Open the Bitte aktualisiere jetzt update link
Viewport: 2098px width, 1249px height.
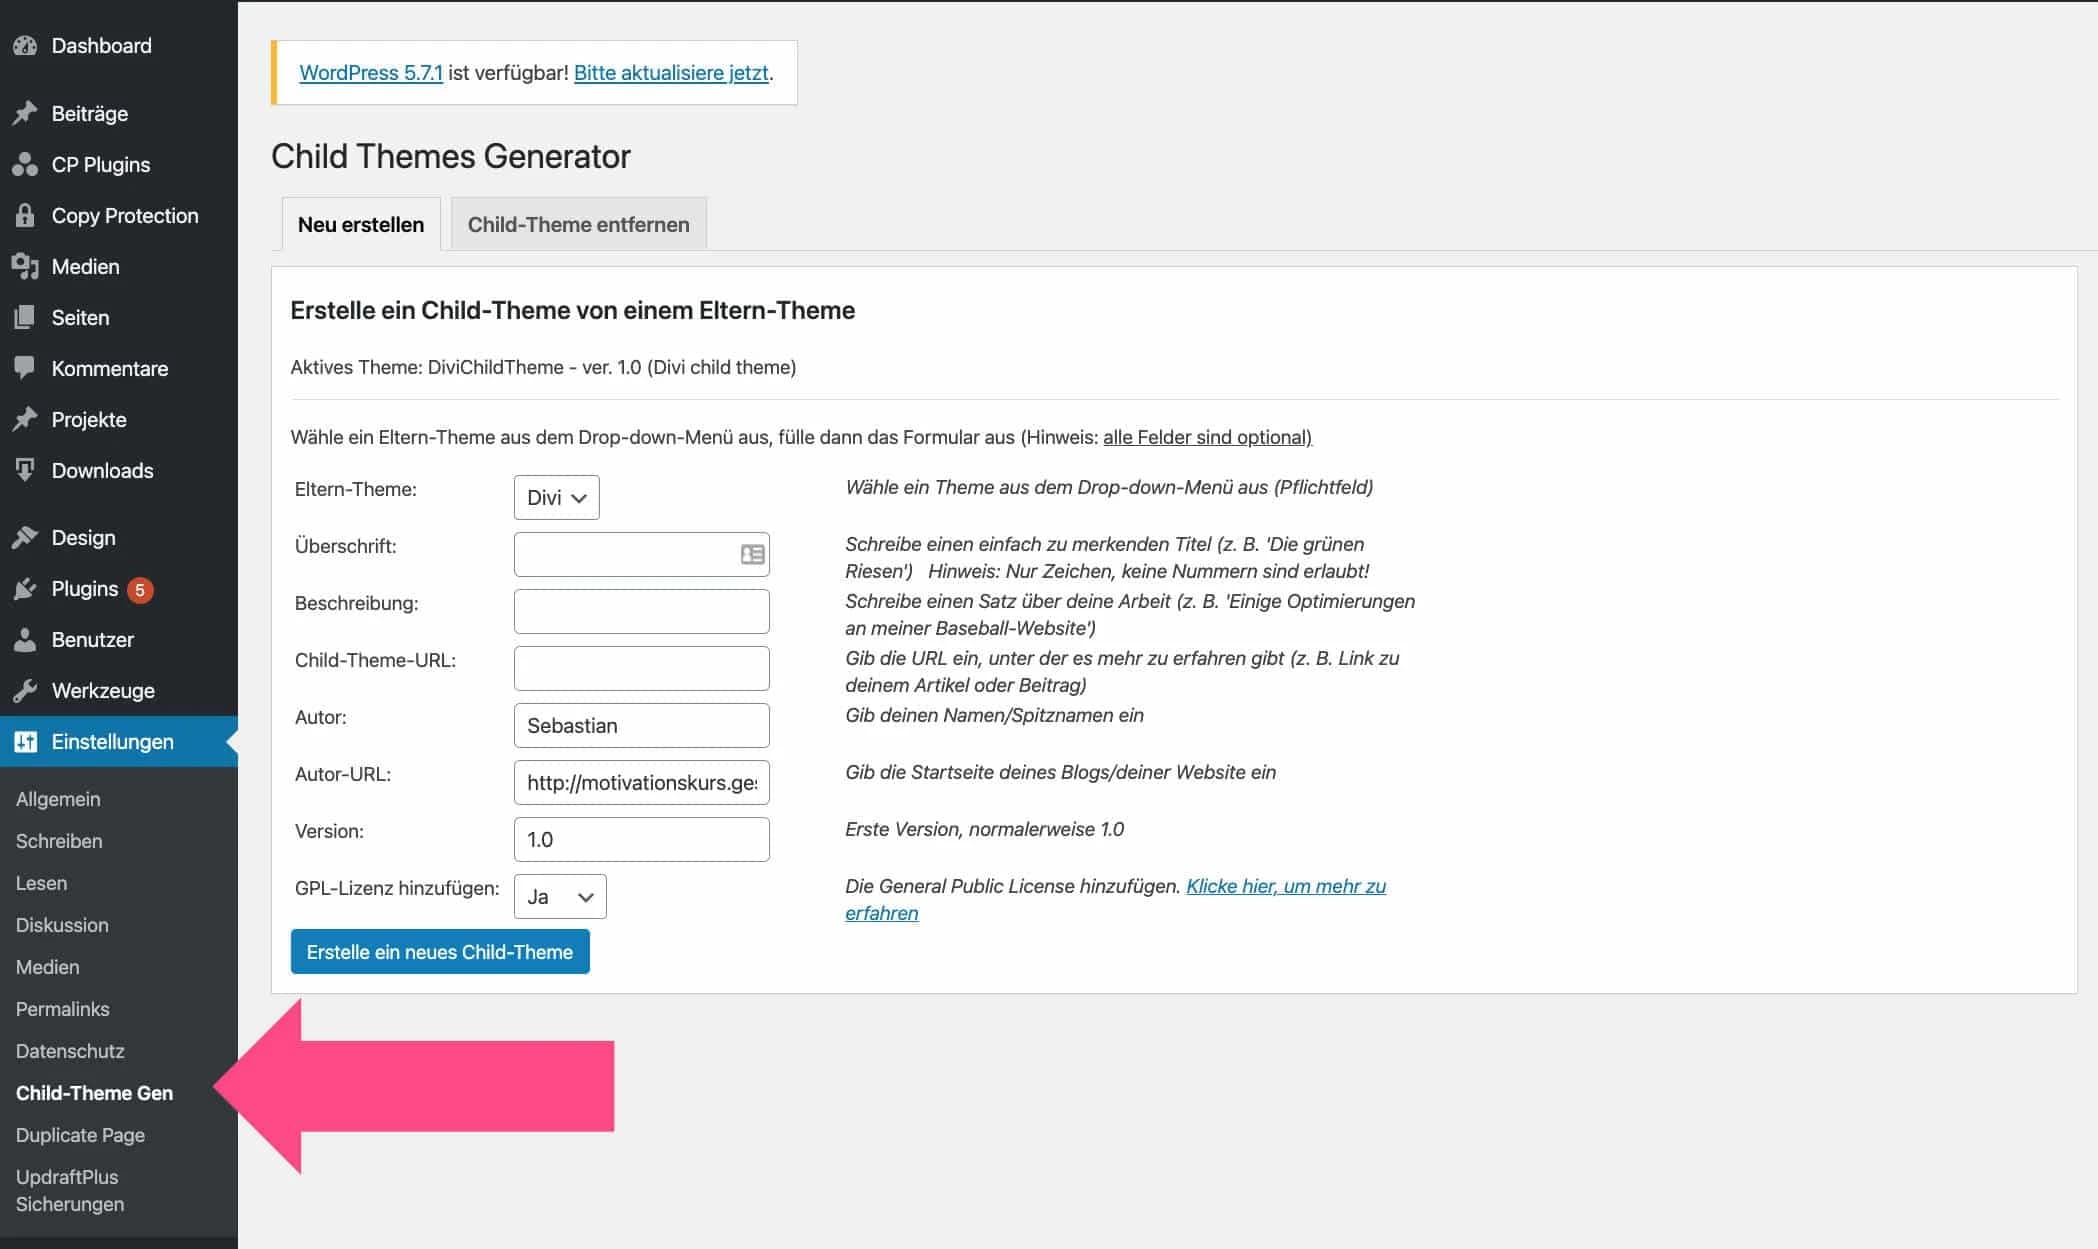[673, 72]
